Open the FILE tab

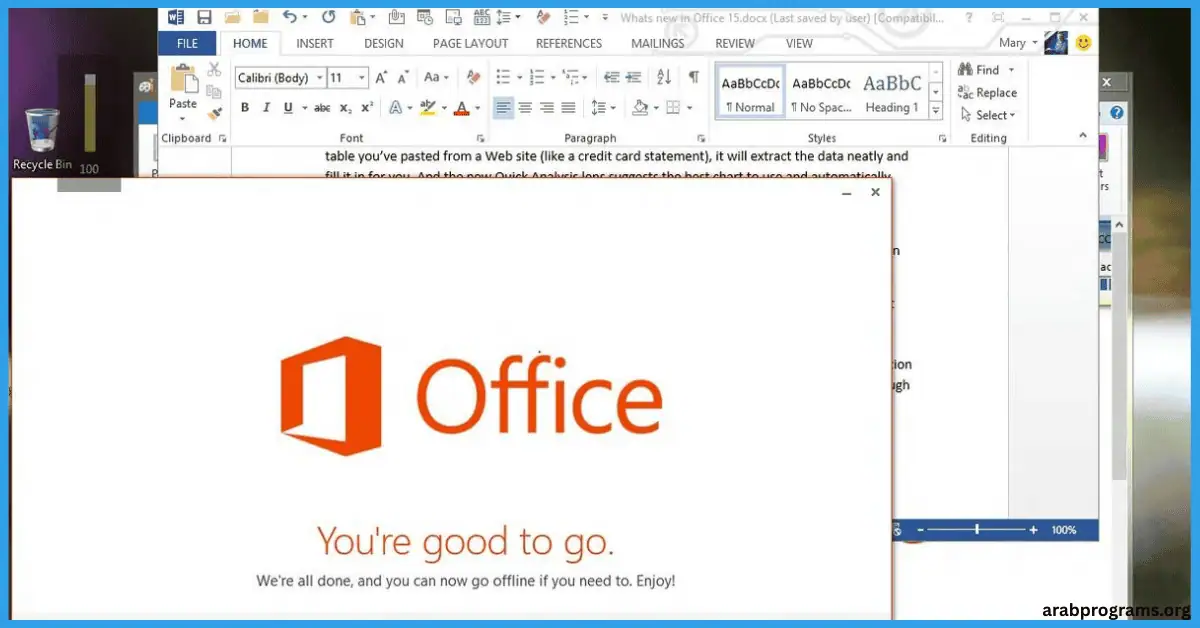tap(187, 43)
